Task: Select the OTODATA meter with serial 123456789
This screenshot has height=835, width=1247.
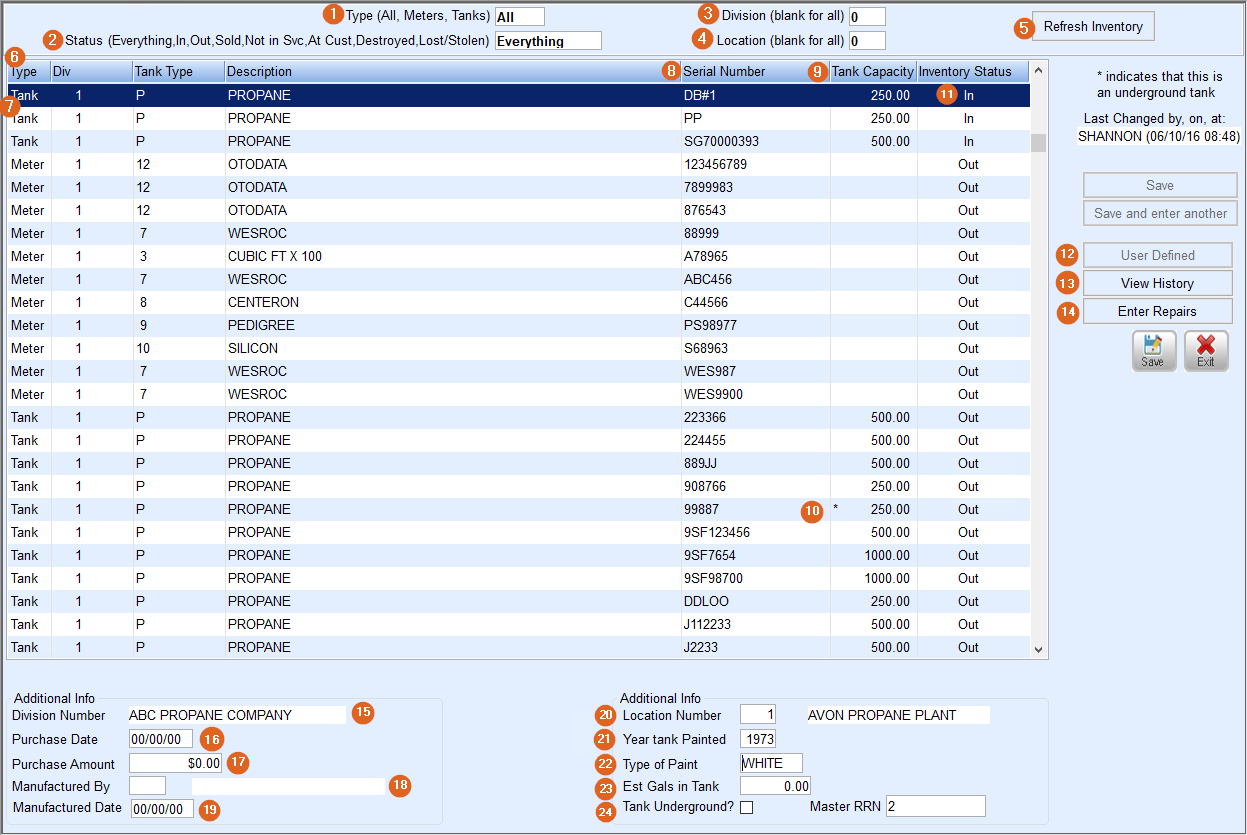Action: pyautogui.click(x=519, y=164)
